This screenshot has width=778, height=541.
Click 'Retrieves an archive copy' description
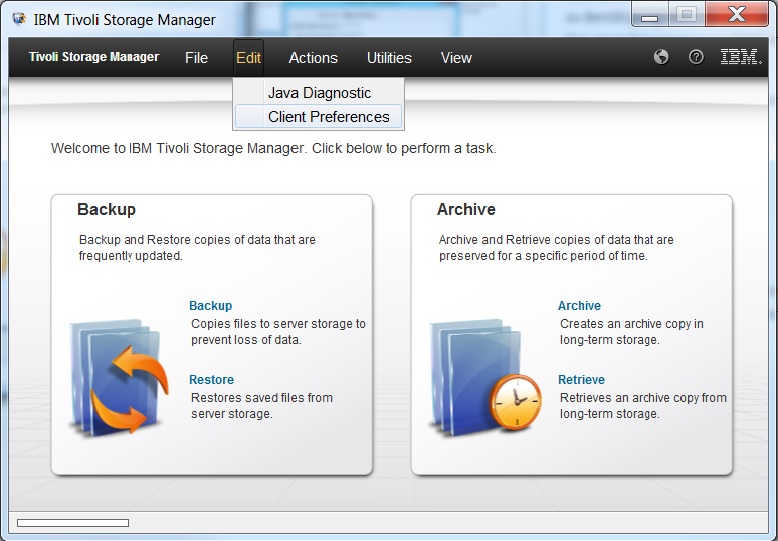coord(643,406)
